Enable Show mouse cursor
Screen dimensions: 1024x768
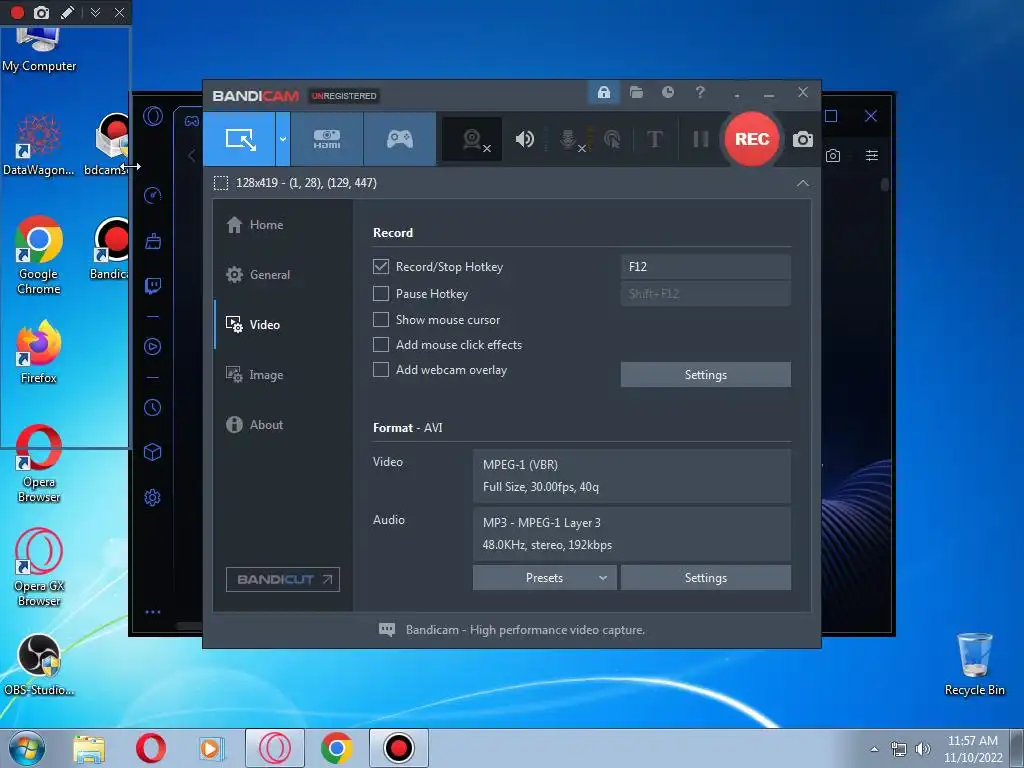coord(381,319)
